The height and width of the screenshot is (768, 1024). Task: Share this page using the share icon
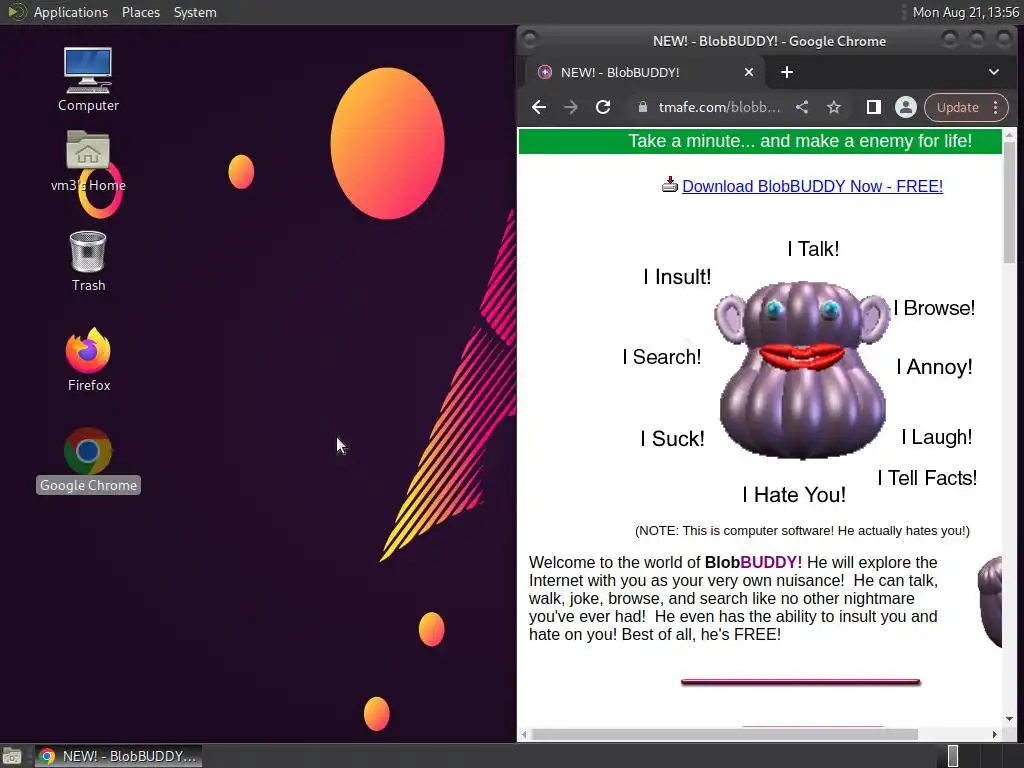(x=802, y=107)
